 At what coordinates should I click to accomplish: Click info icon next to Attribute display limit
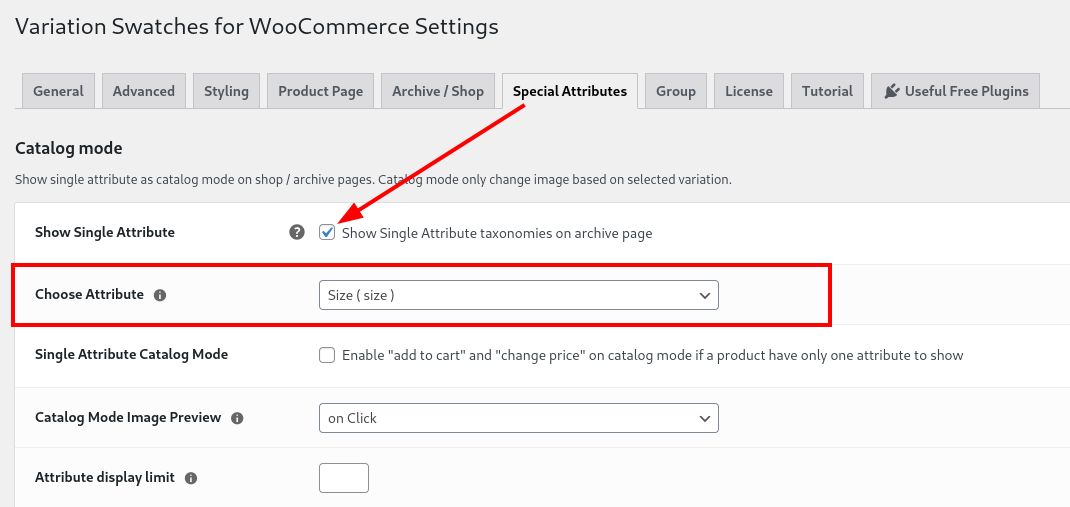point(191,478)
